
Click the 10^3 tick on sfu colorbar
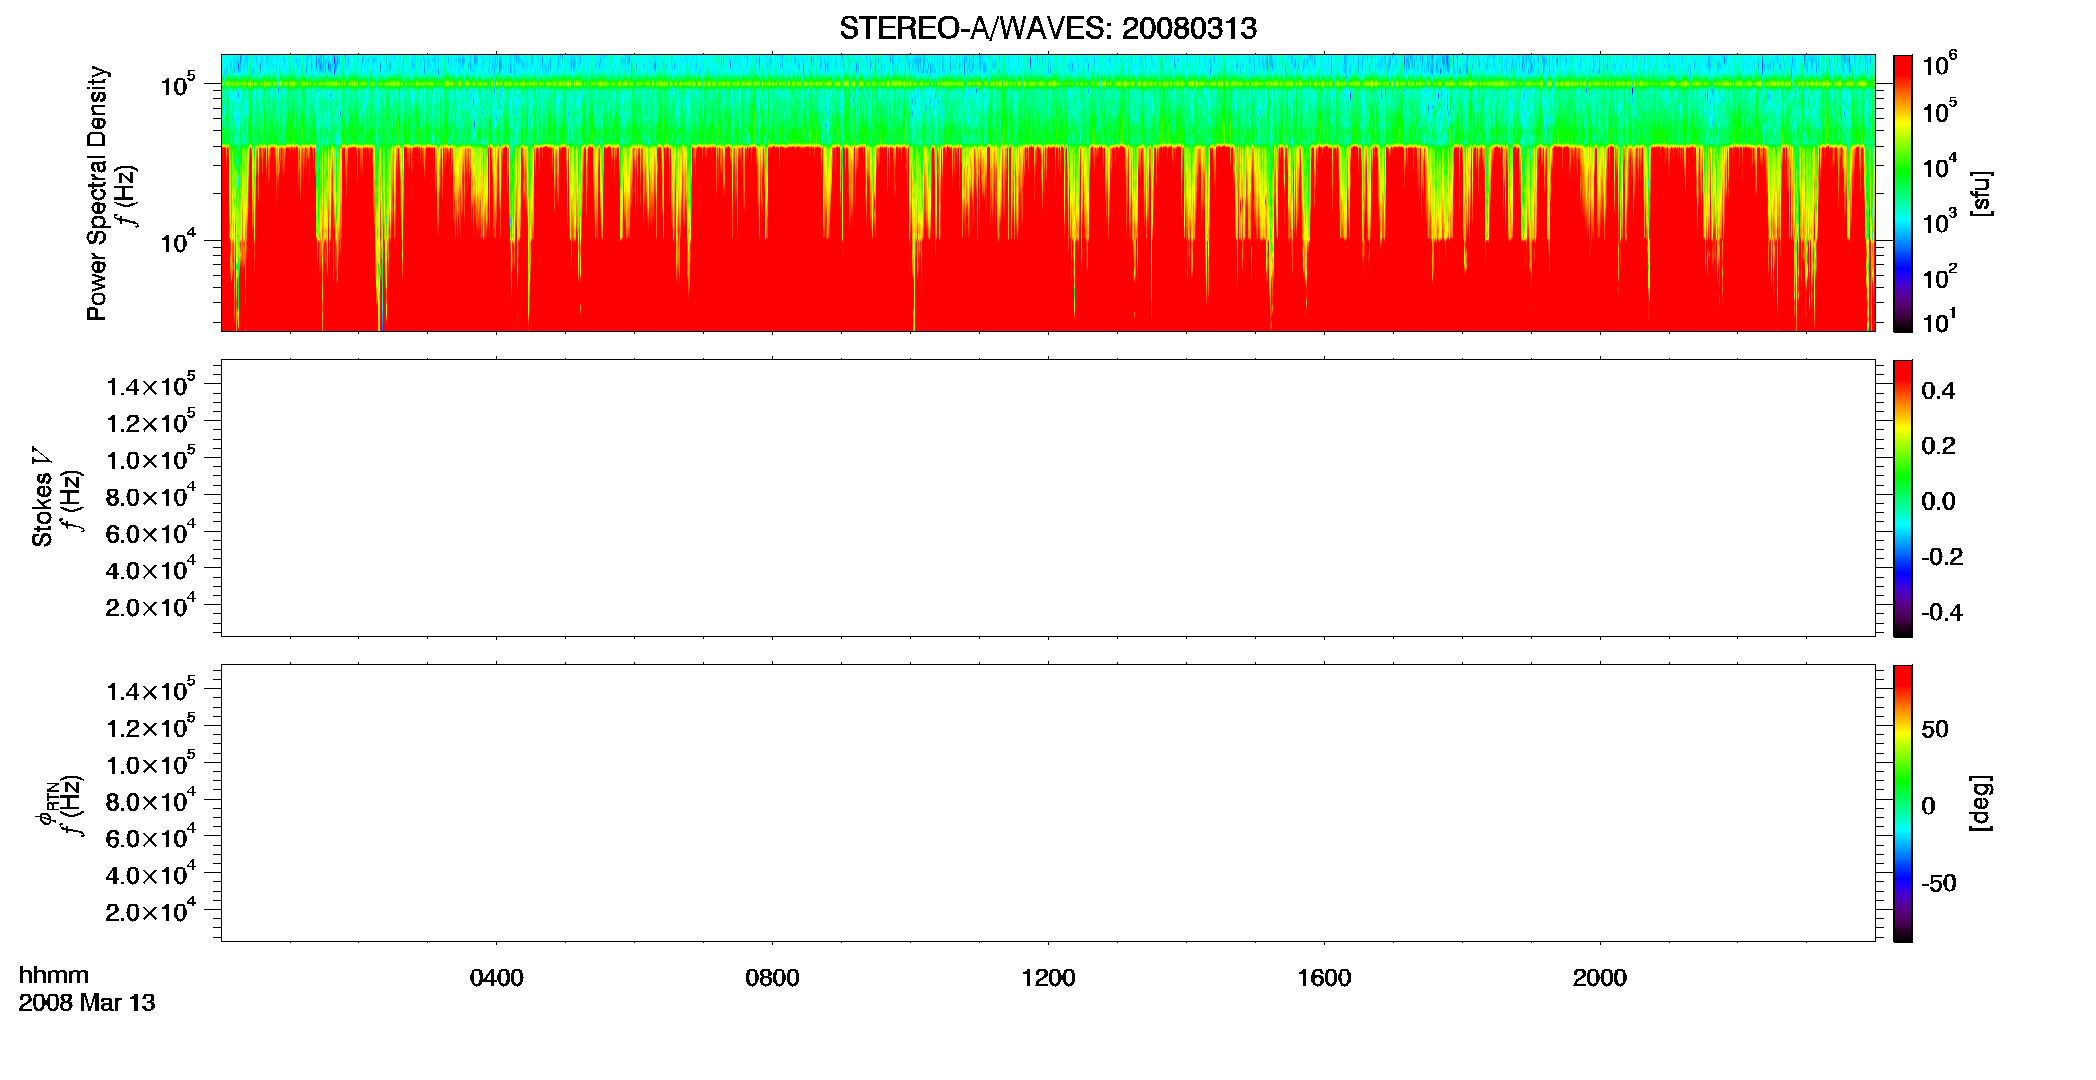point(1939,221)
